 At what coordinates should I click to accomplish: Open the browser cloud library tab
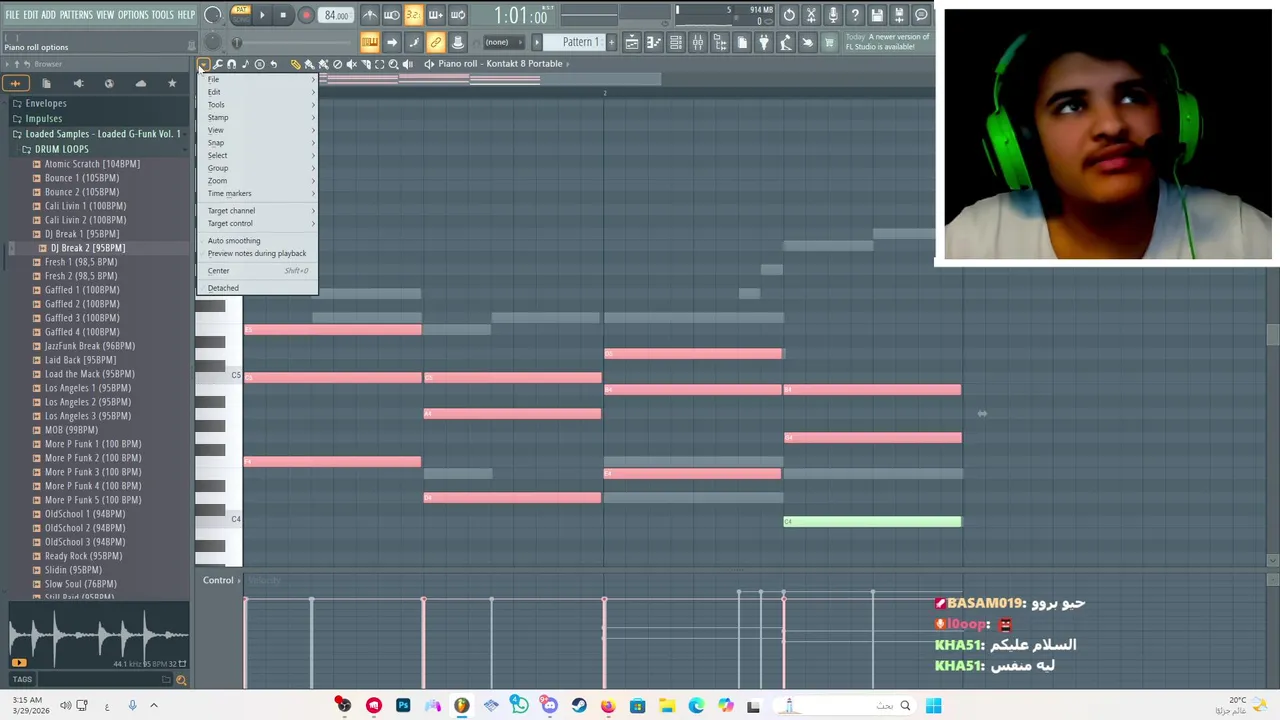(141, 84)
